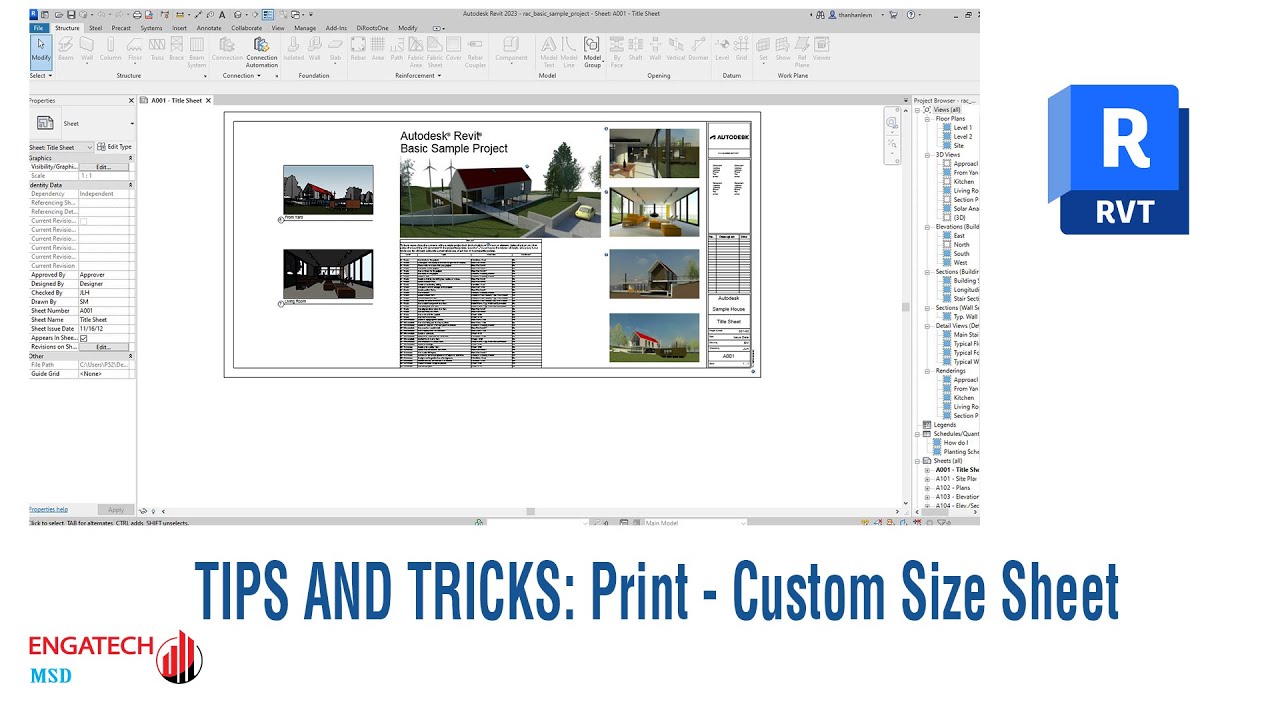
Task: Click the Print icon in quick access toolbar
Action: [x=136, y=16]
